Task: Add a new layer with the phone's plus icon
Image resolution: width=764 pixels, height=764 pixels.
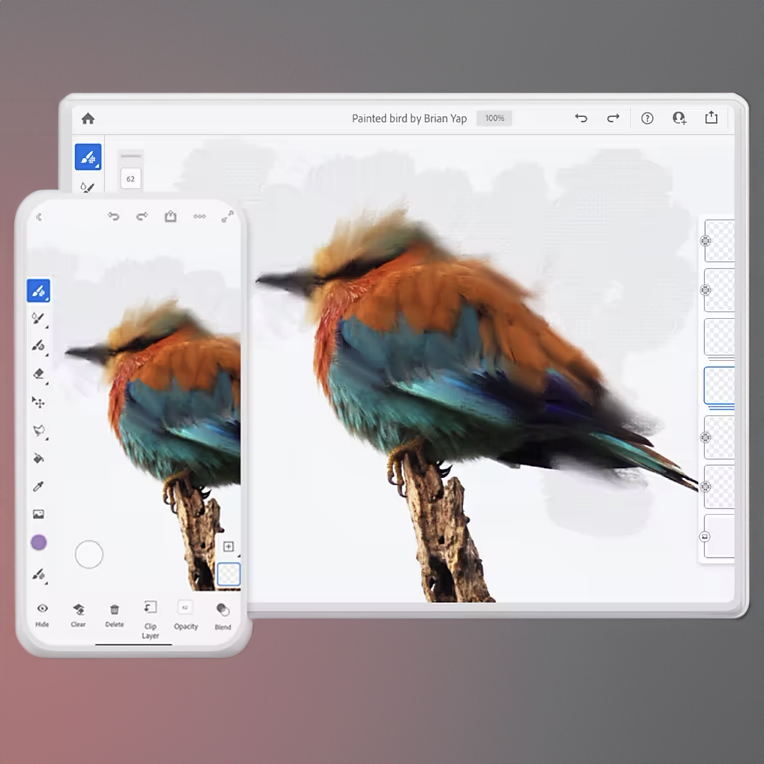Action: (228, 546)
